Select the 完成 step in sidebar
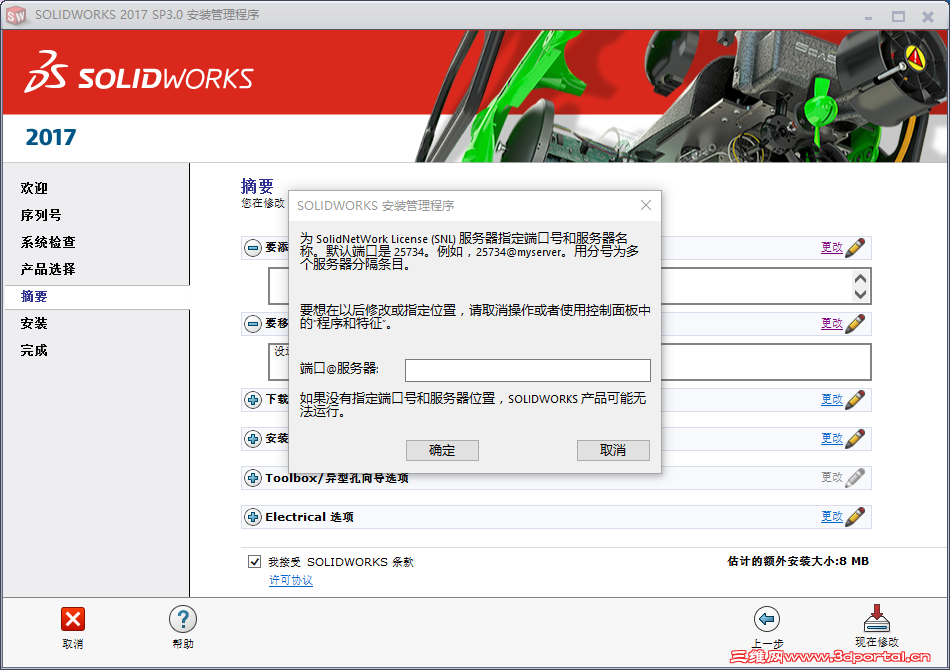950x670 pixels. [34, 350]
